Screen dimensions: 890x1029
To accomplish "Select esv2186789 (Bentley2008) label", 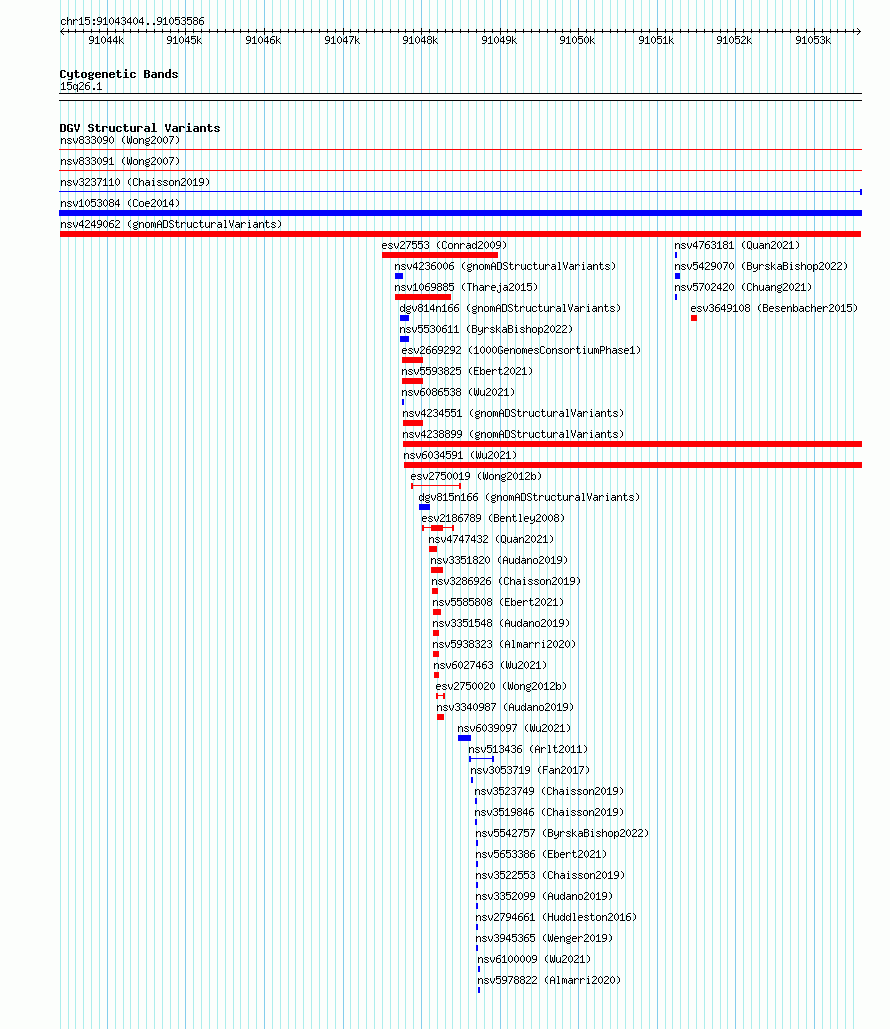I will pos(493,518).
